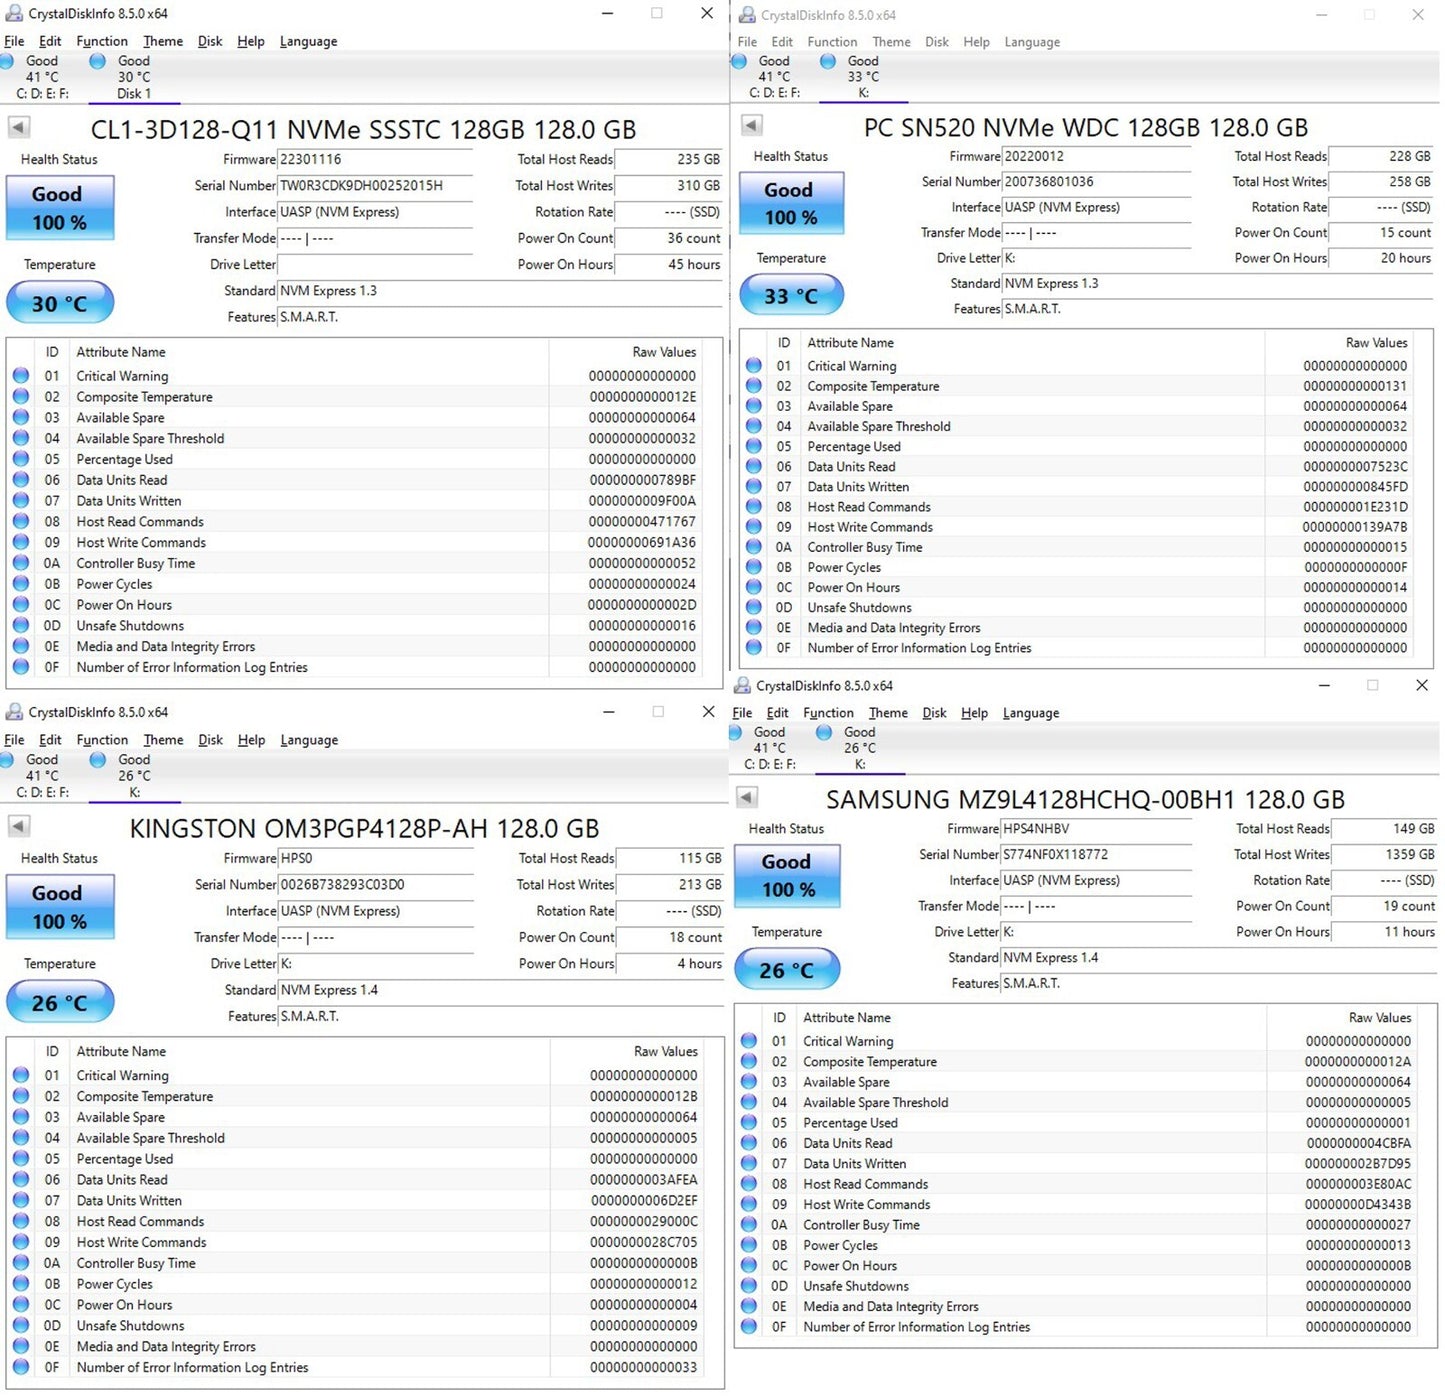Click the 33 °C temperature button in the WDC SN520 window
The width and height of the screenshot is (1445, 1396).
791,296
